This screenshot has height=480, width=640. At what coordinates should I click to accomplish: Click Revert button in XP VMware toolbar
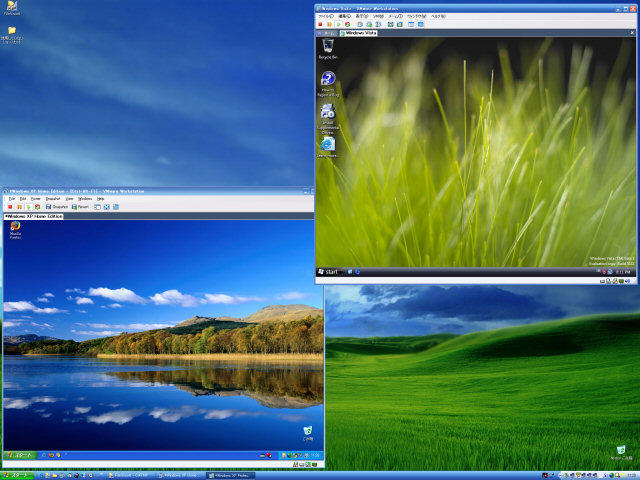click(x=80, y=207)
